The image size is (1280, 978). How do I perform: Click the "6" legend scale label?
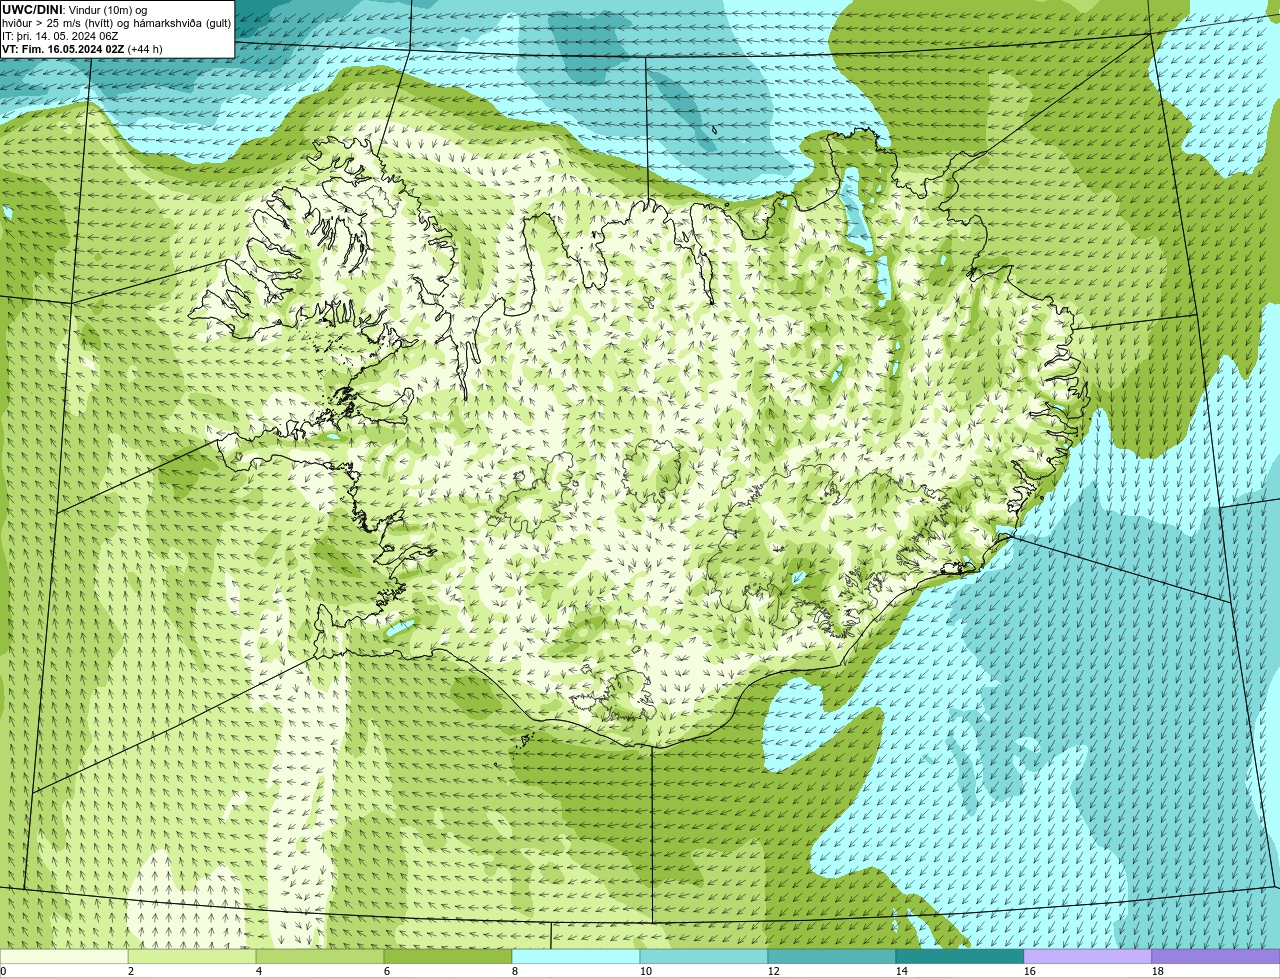[x=387, y=971]
